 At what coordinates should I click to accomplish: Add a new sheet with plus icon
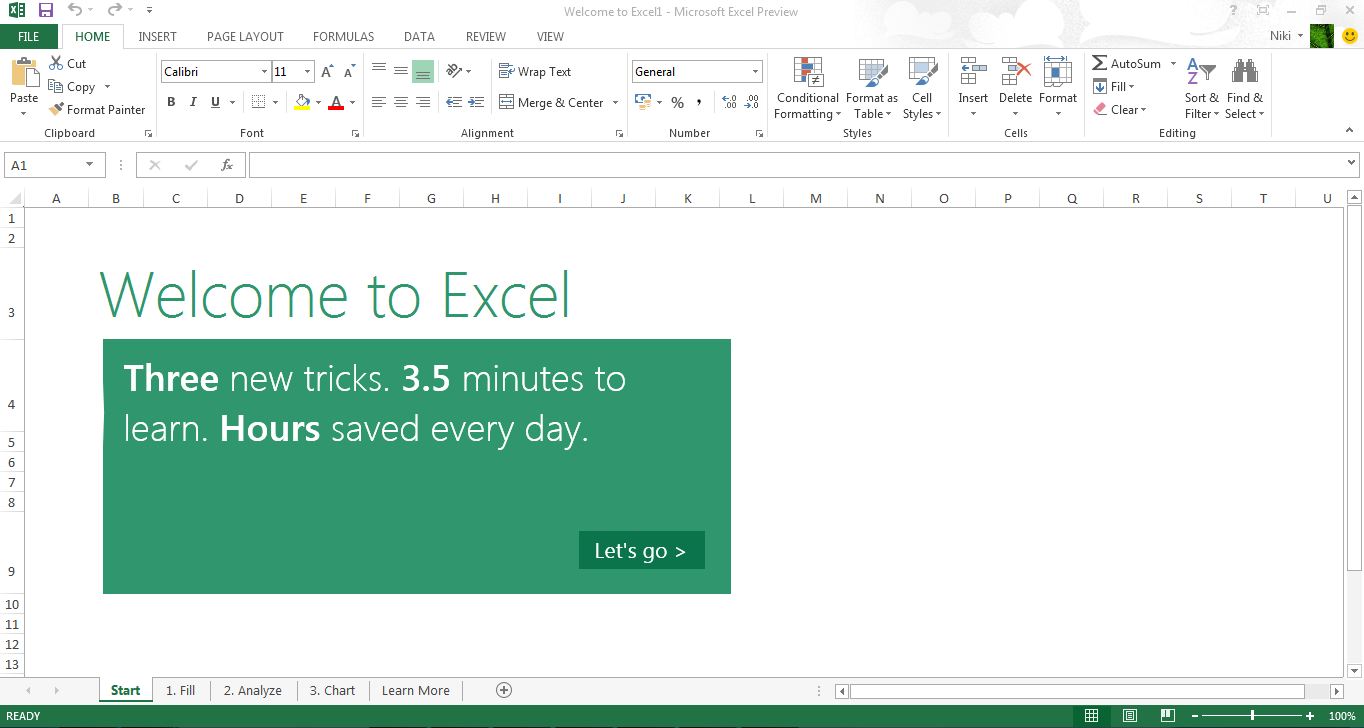tap(504, 690)
